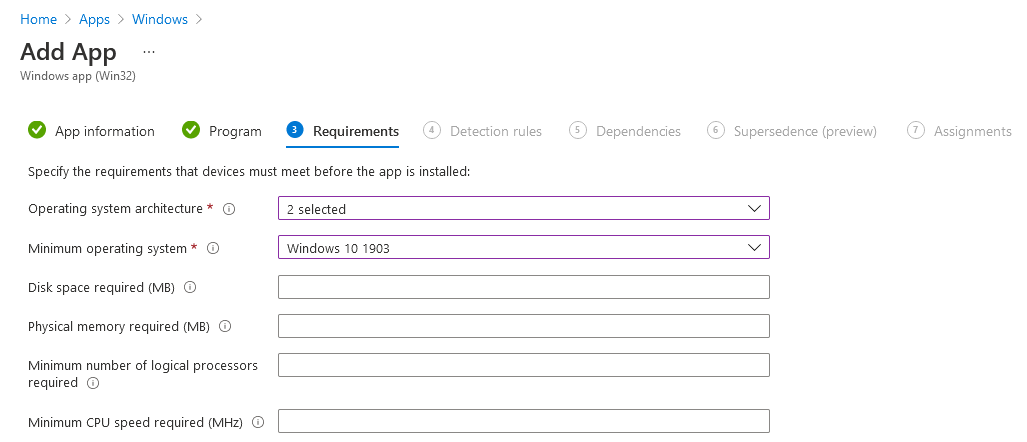Open the ellipsis menu beside Add App
Screen dimensions: 1027x442
pos(149,51)
